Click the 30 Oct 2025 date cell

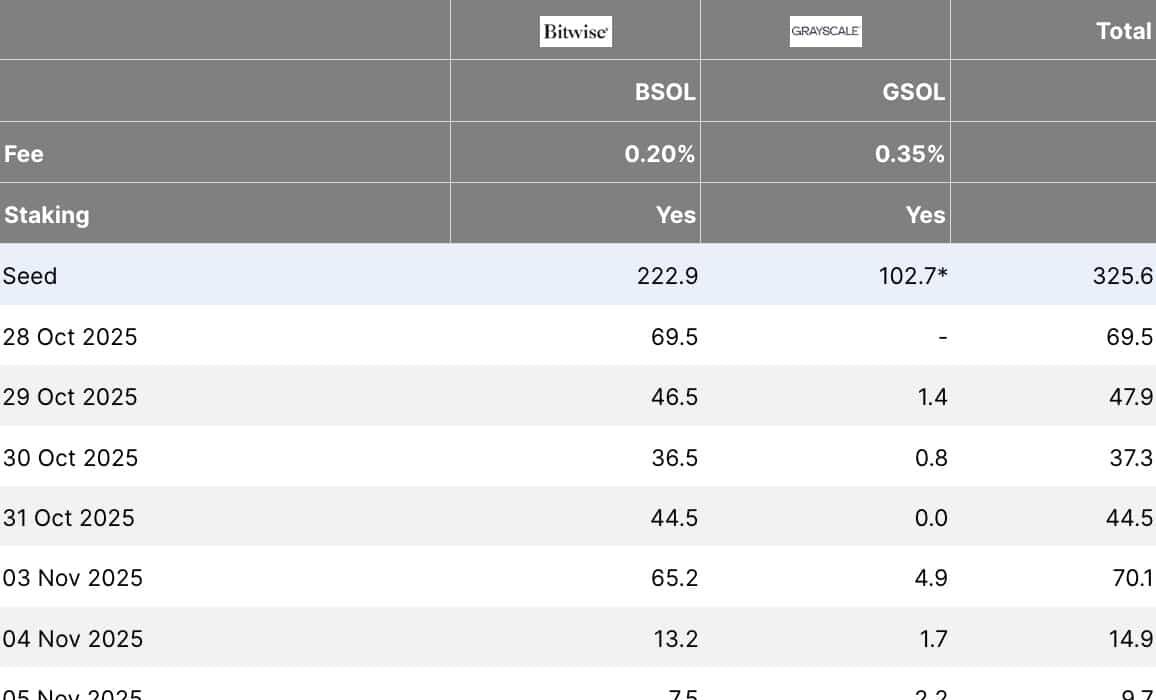point(70,458)
